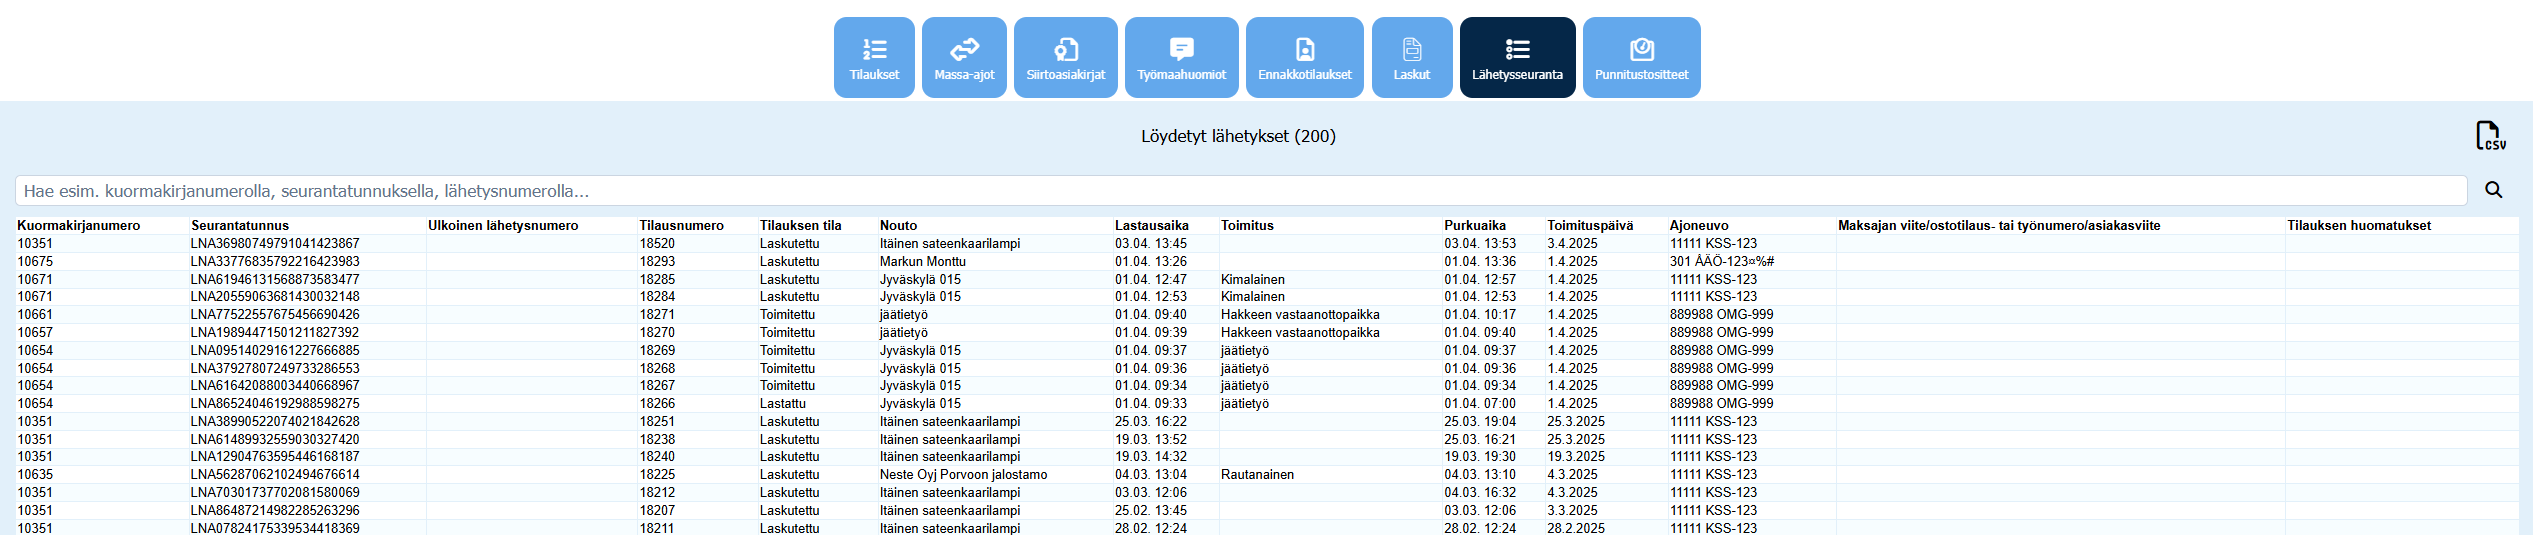Screen dimensions: 2533x535
Task: Export shipments with the CSV icon
Action: pyautogui.click(x=2490, y=136)
